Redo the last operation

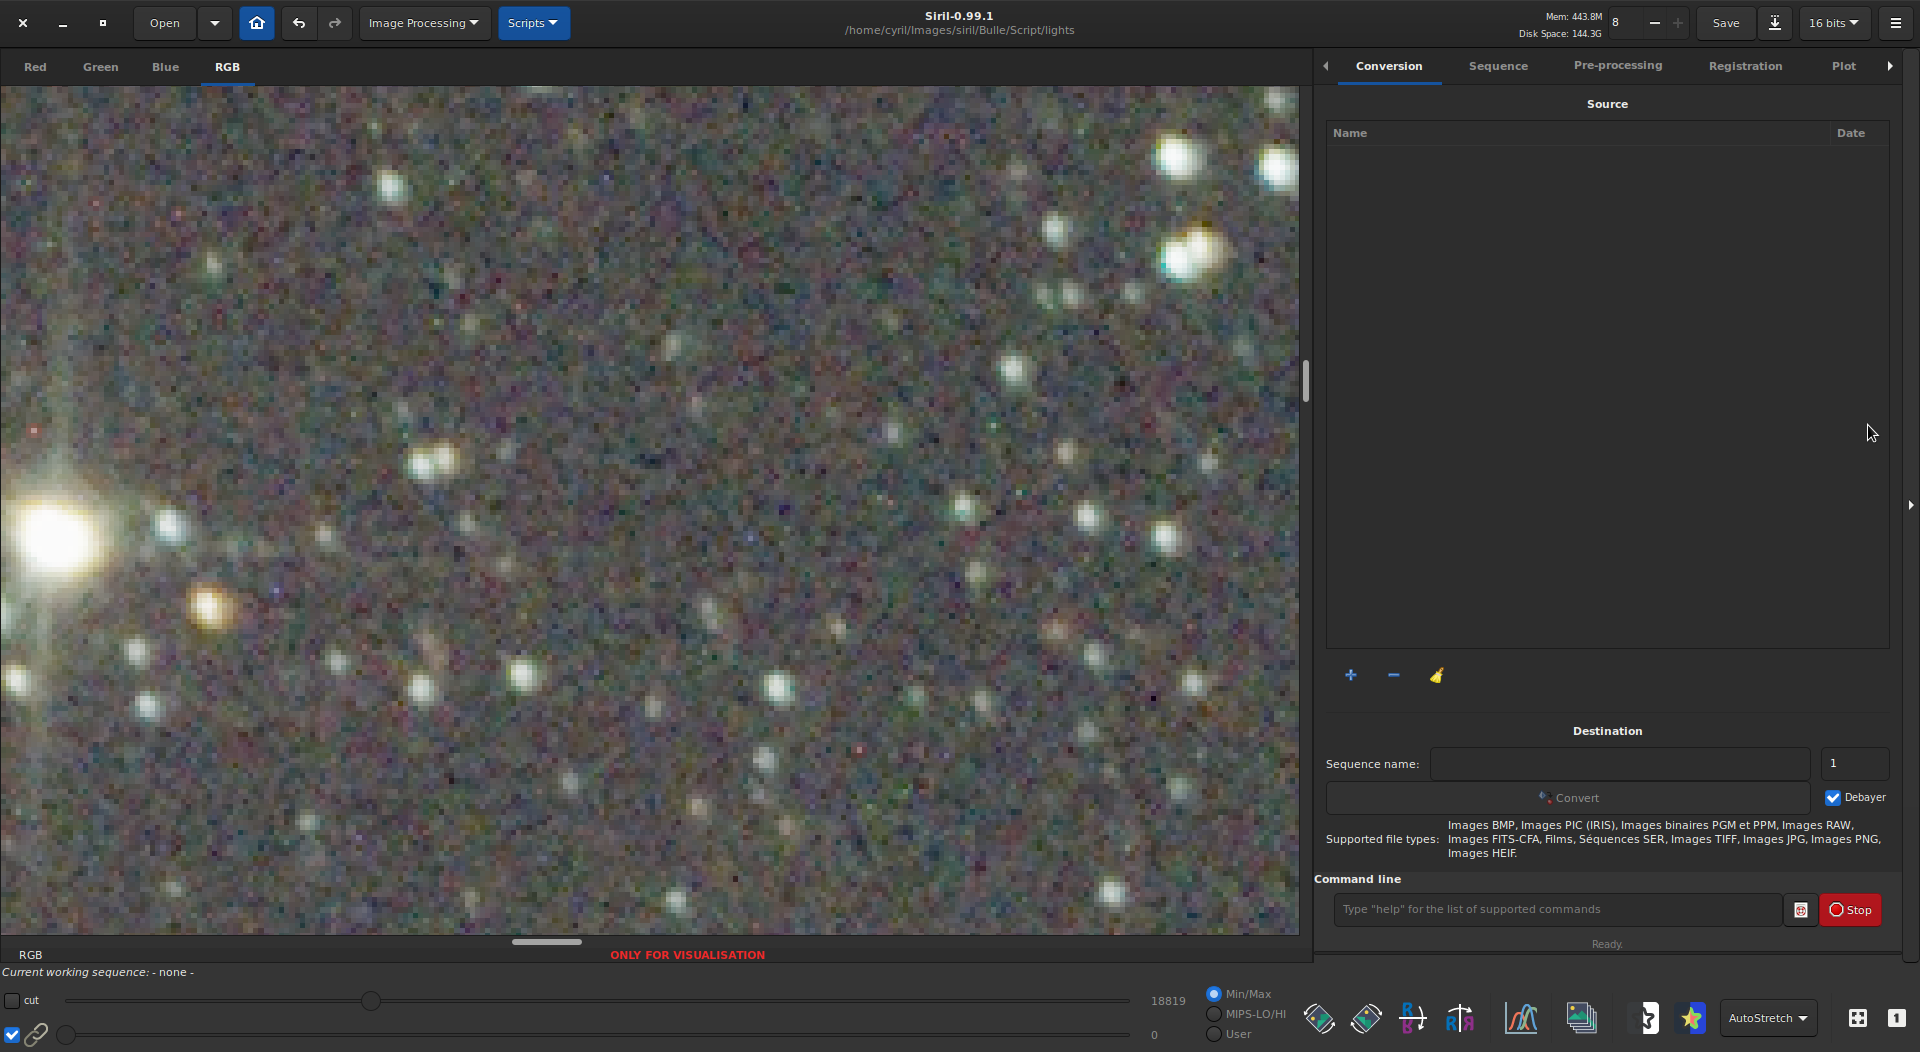[335, 23]
